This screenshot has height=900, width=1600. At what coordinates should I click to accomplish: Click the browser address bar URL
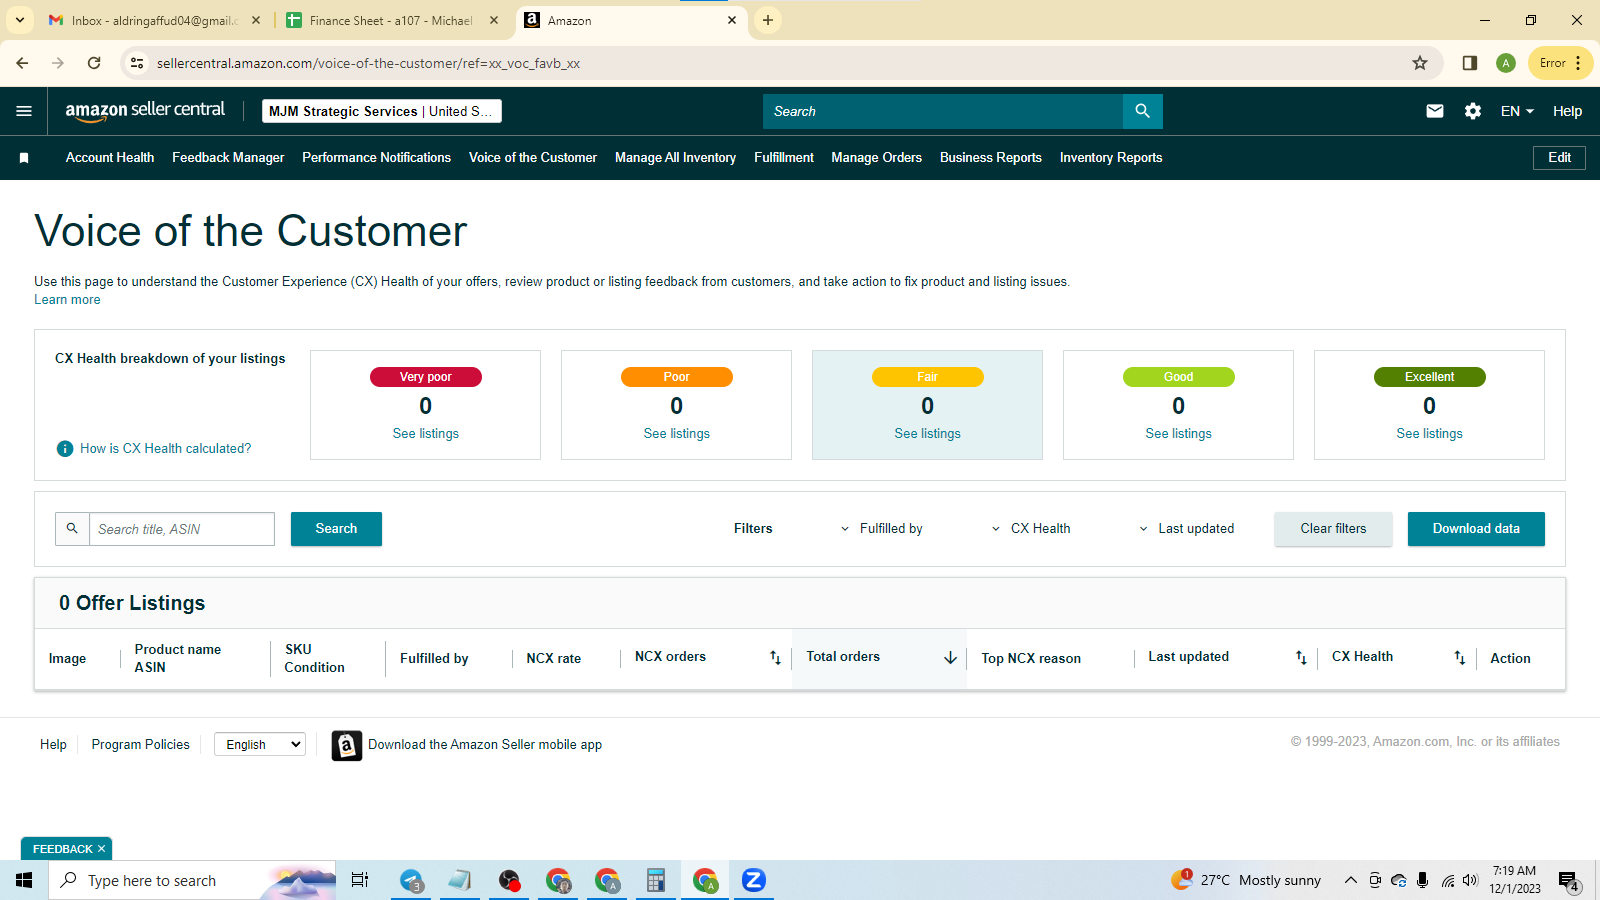click(368, 63)
